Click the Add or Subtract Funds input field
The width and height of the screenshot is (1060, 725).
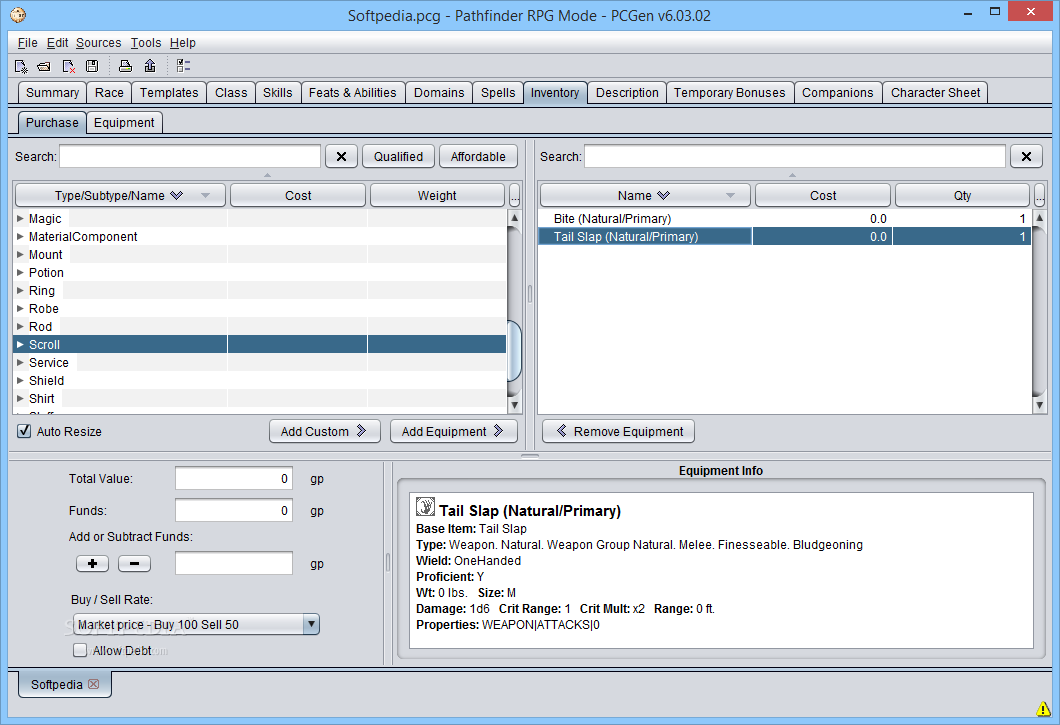pyautogui.click(x=234, y=563)
